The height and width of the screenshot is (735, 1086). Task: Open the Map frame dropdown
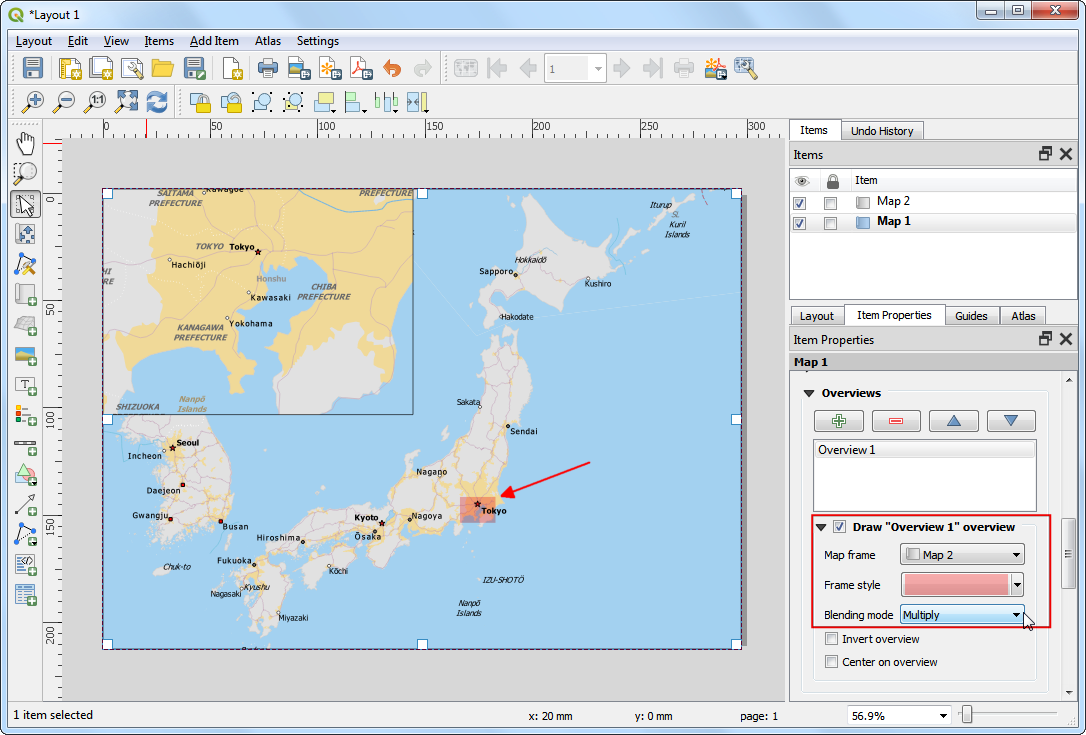tap(962, 555)
